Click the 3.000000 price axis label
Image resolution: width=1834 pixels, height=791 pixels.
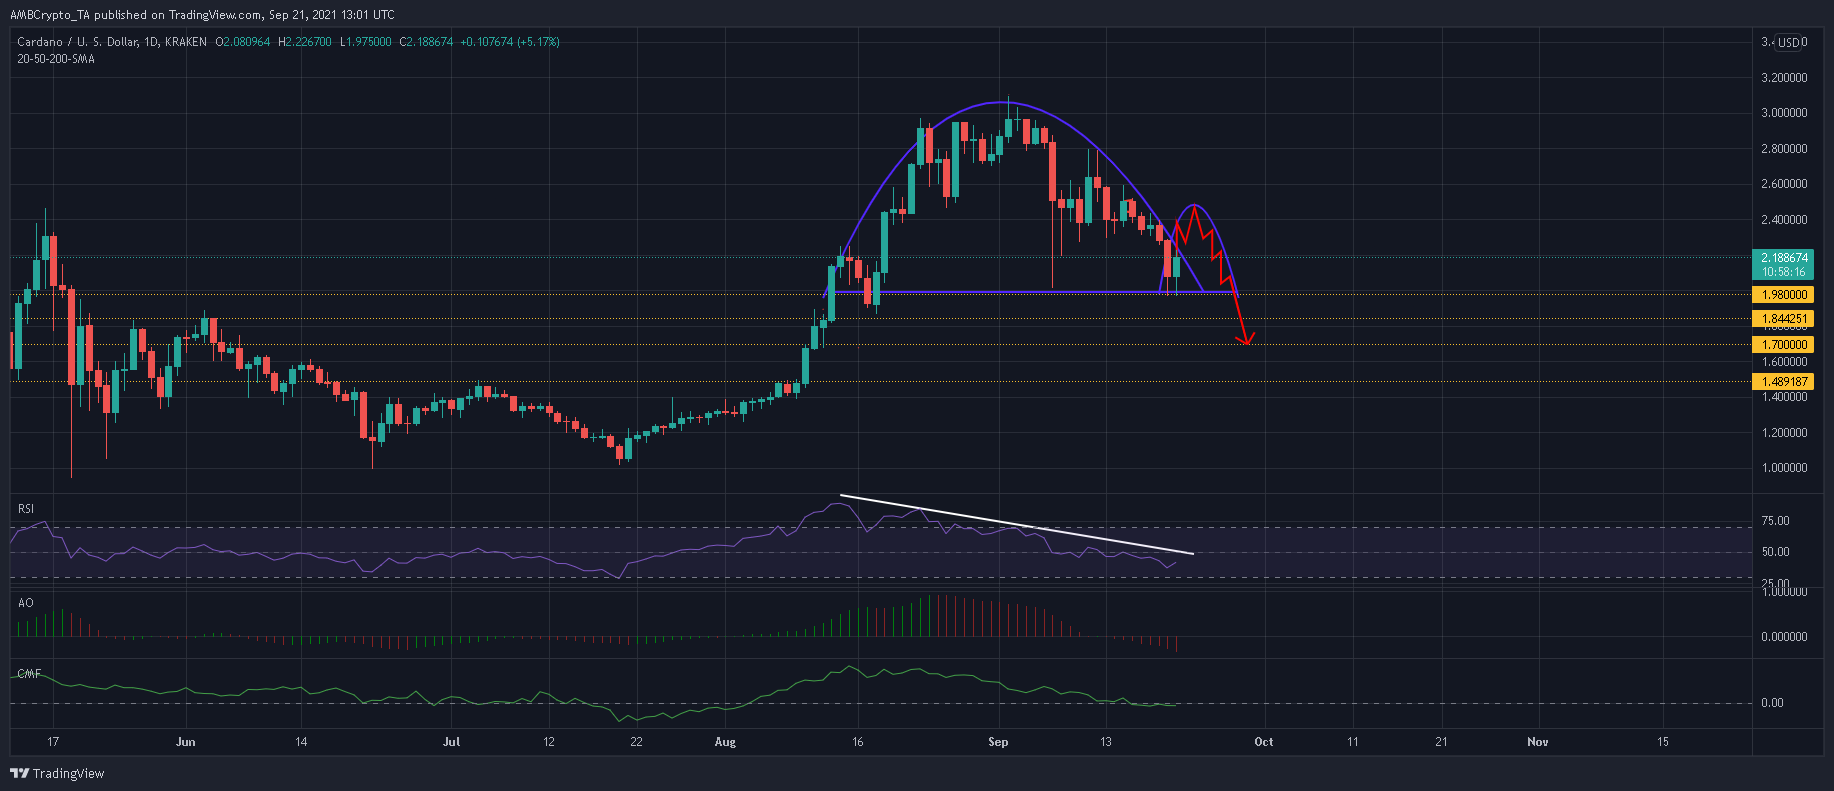(1784, 113)
